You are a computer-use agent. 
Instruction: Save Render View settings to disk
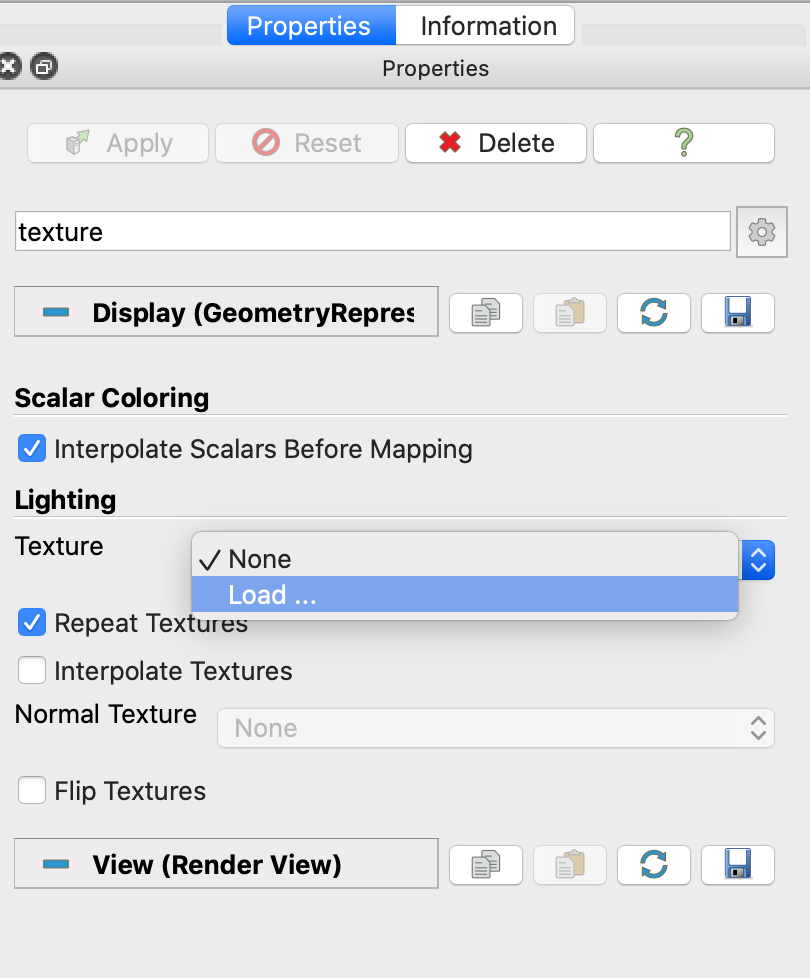point(737,864)
